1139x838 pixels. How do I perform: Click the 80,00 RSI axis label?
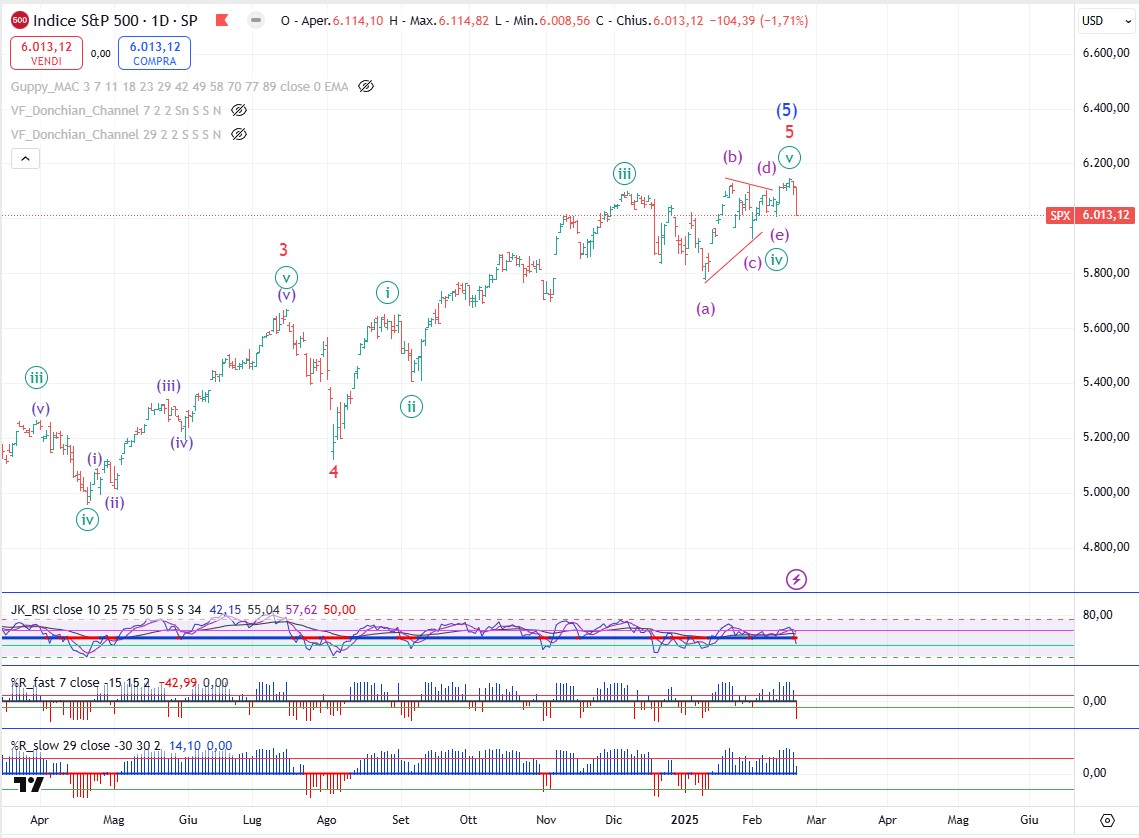tap(1097, 615)
